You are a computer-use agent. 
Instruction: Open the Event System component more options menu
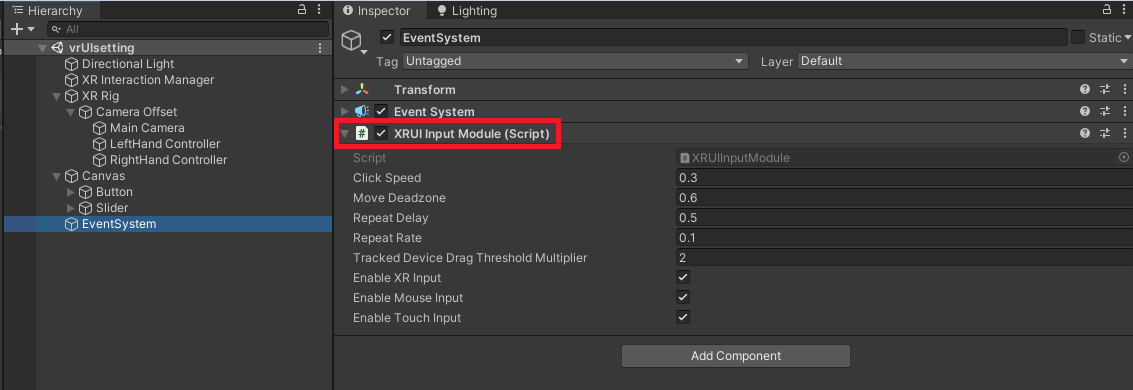[x=1124, y=111]
